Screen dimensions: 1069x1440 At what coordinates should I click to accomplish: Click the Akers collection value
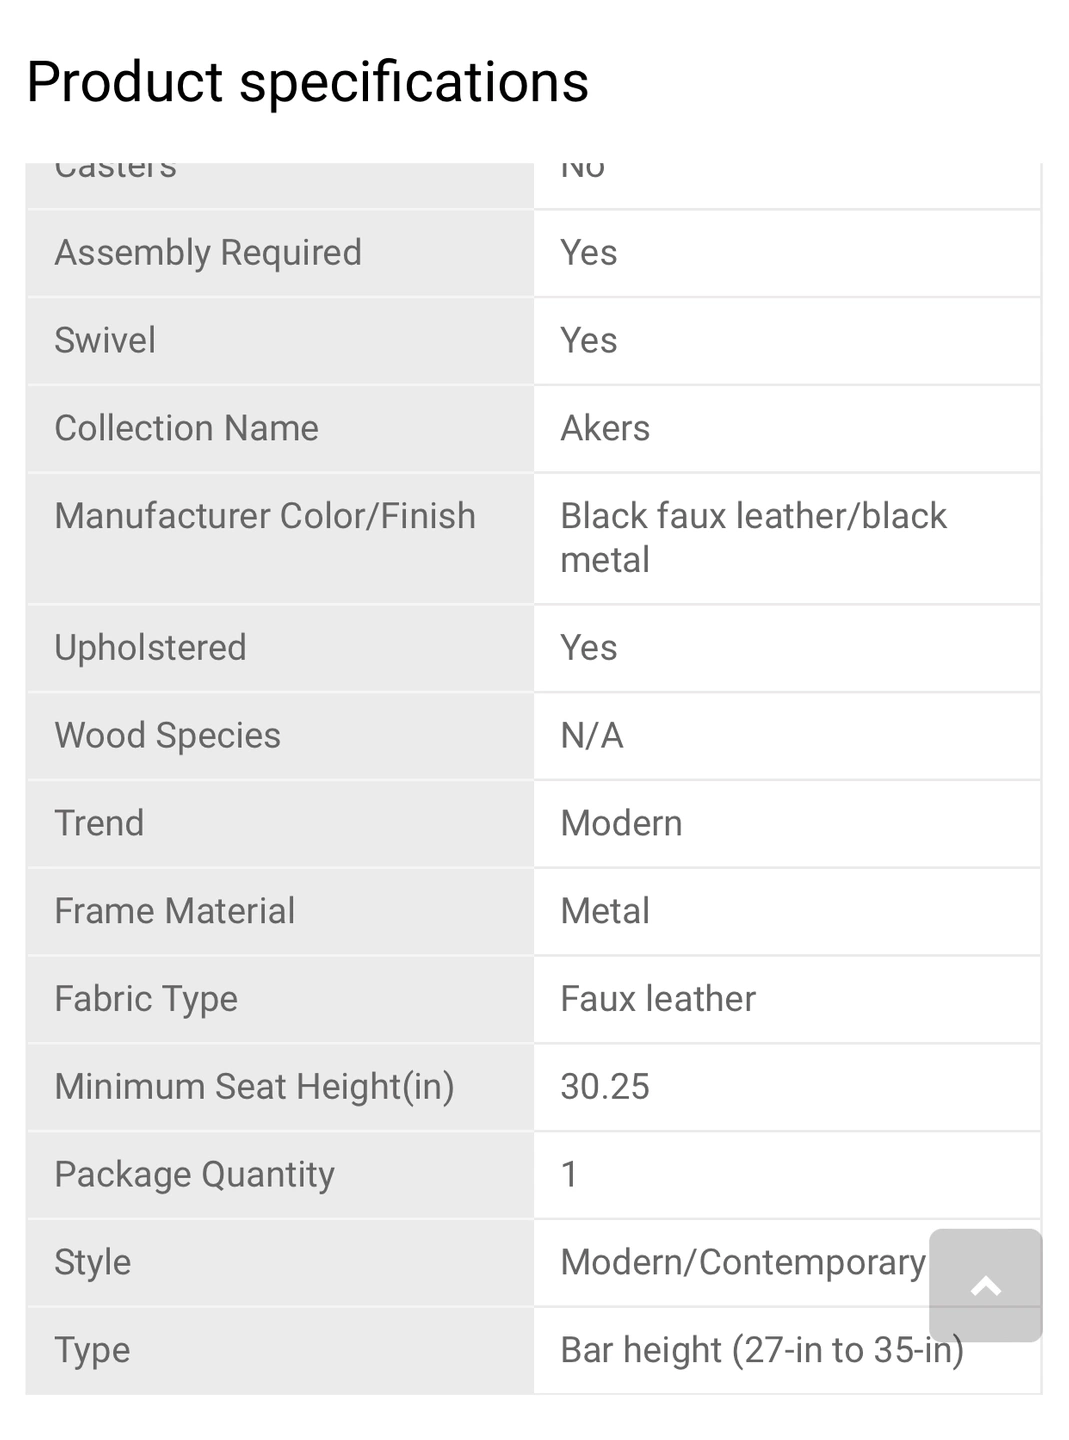click(605, 429)
